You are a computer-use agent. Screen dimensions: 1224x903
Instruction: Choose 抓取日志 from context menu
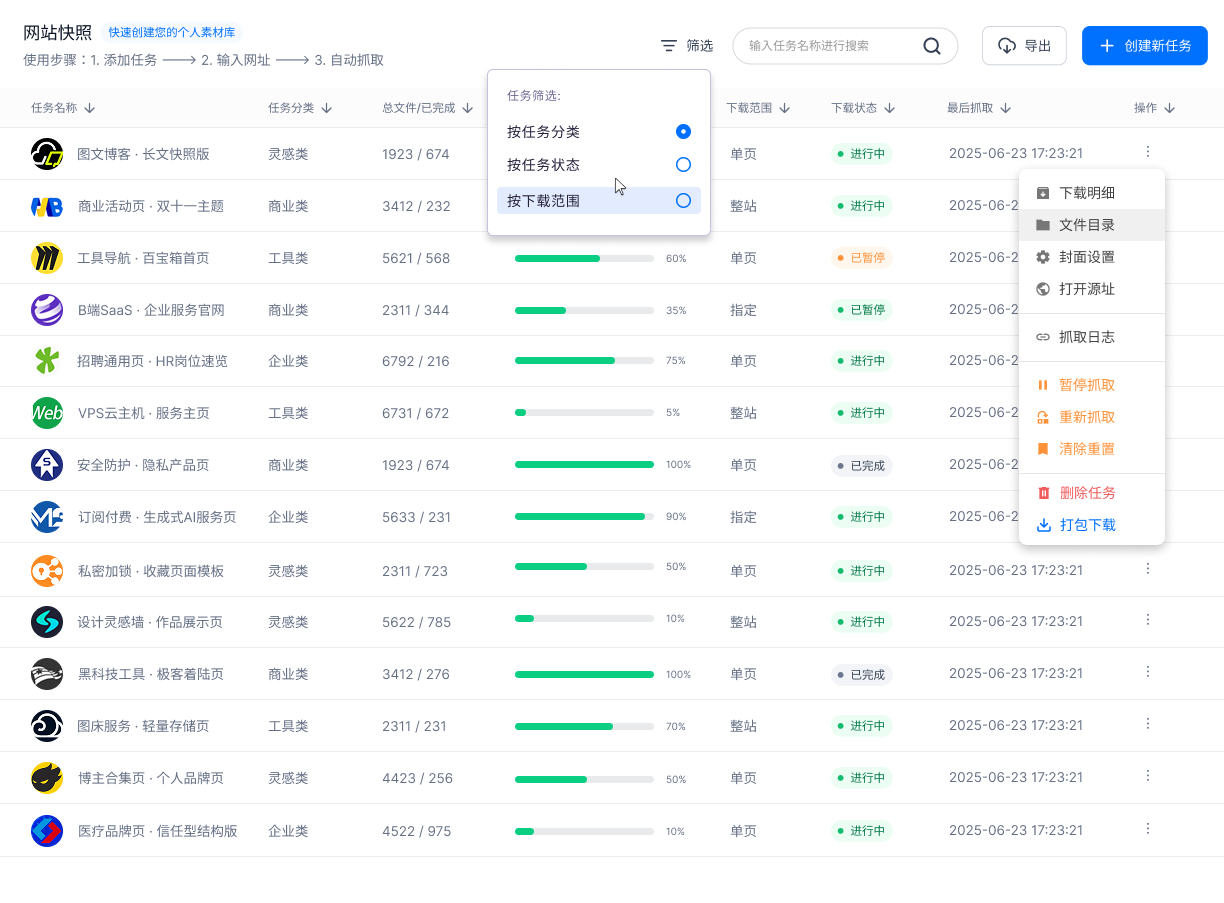point(1092,337)
